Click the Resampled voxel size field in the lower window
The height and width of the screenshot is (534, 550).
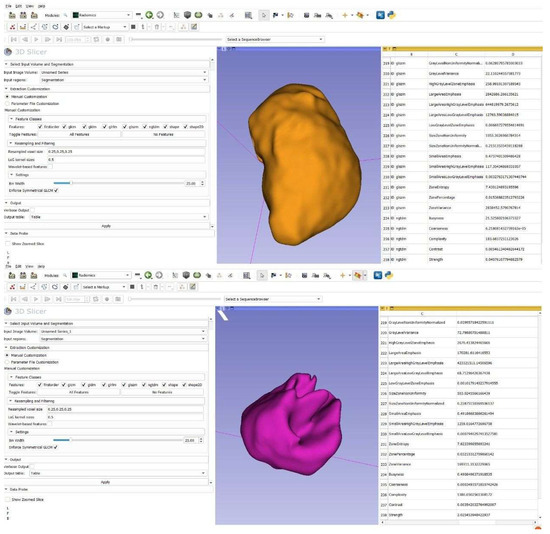pyautogui.click(x=125, y=409)
